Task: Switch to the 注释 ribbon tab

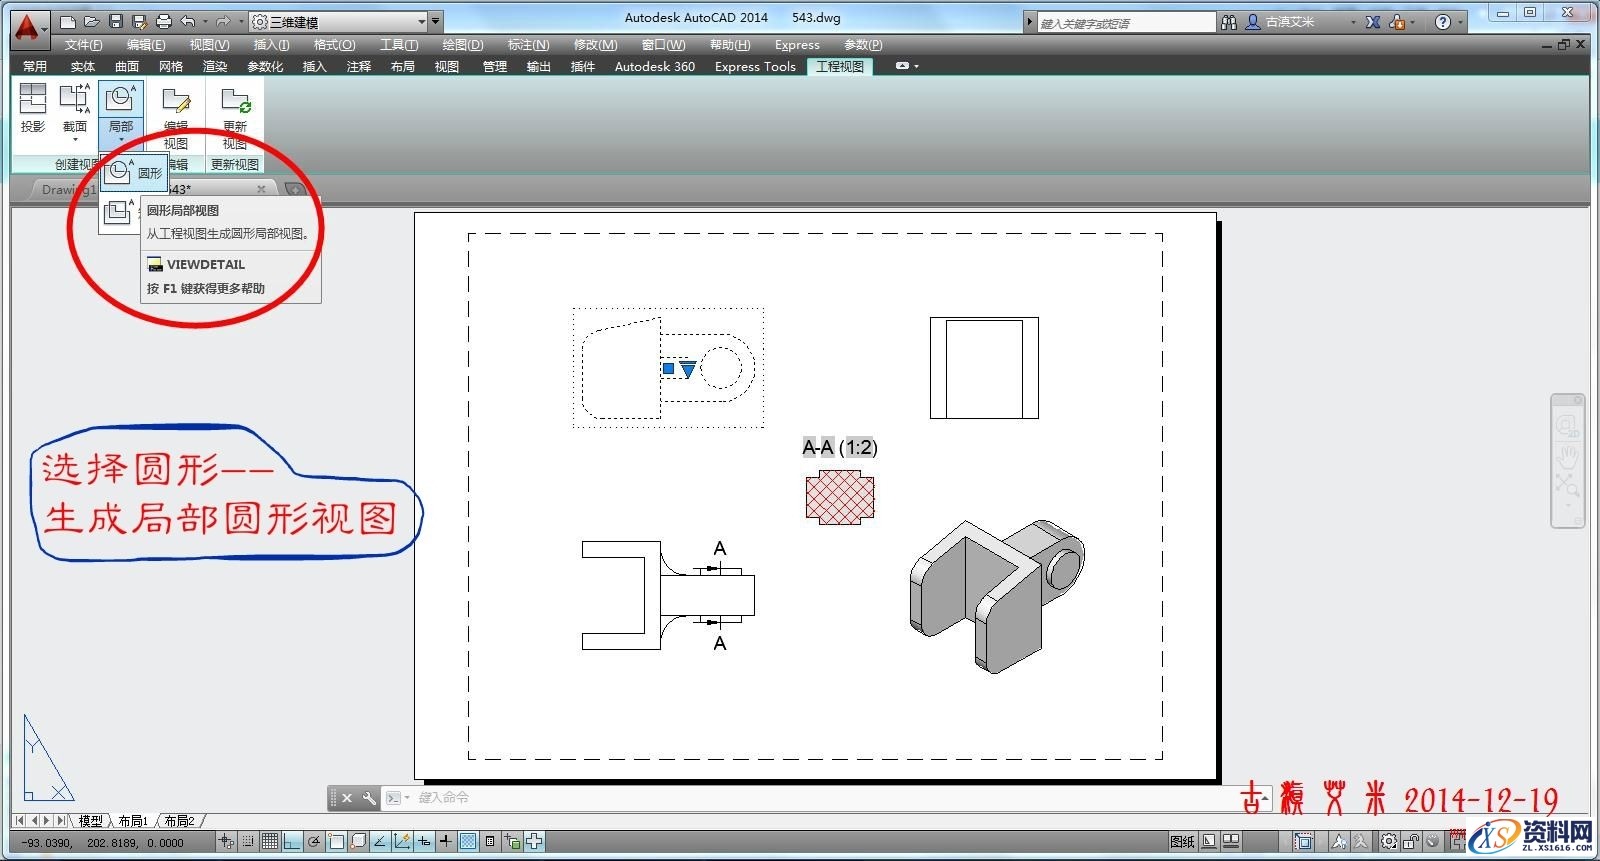Action: [x=359, y=67]
